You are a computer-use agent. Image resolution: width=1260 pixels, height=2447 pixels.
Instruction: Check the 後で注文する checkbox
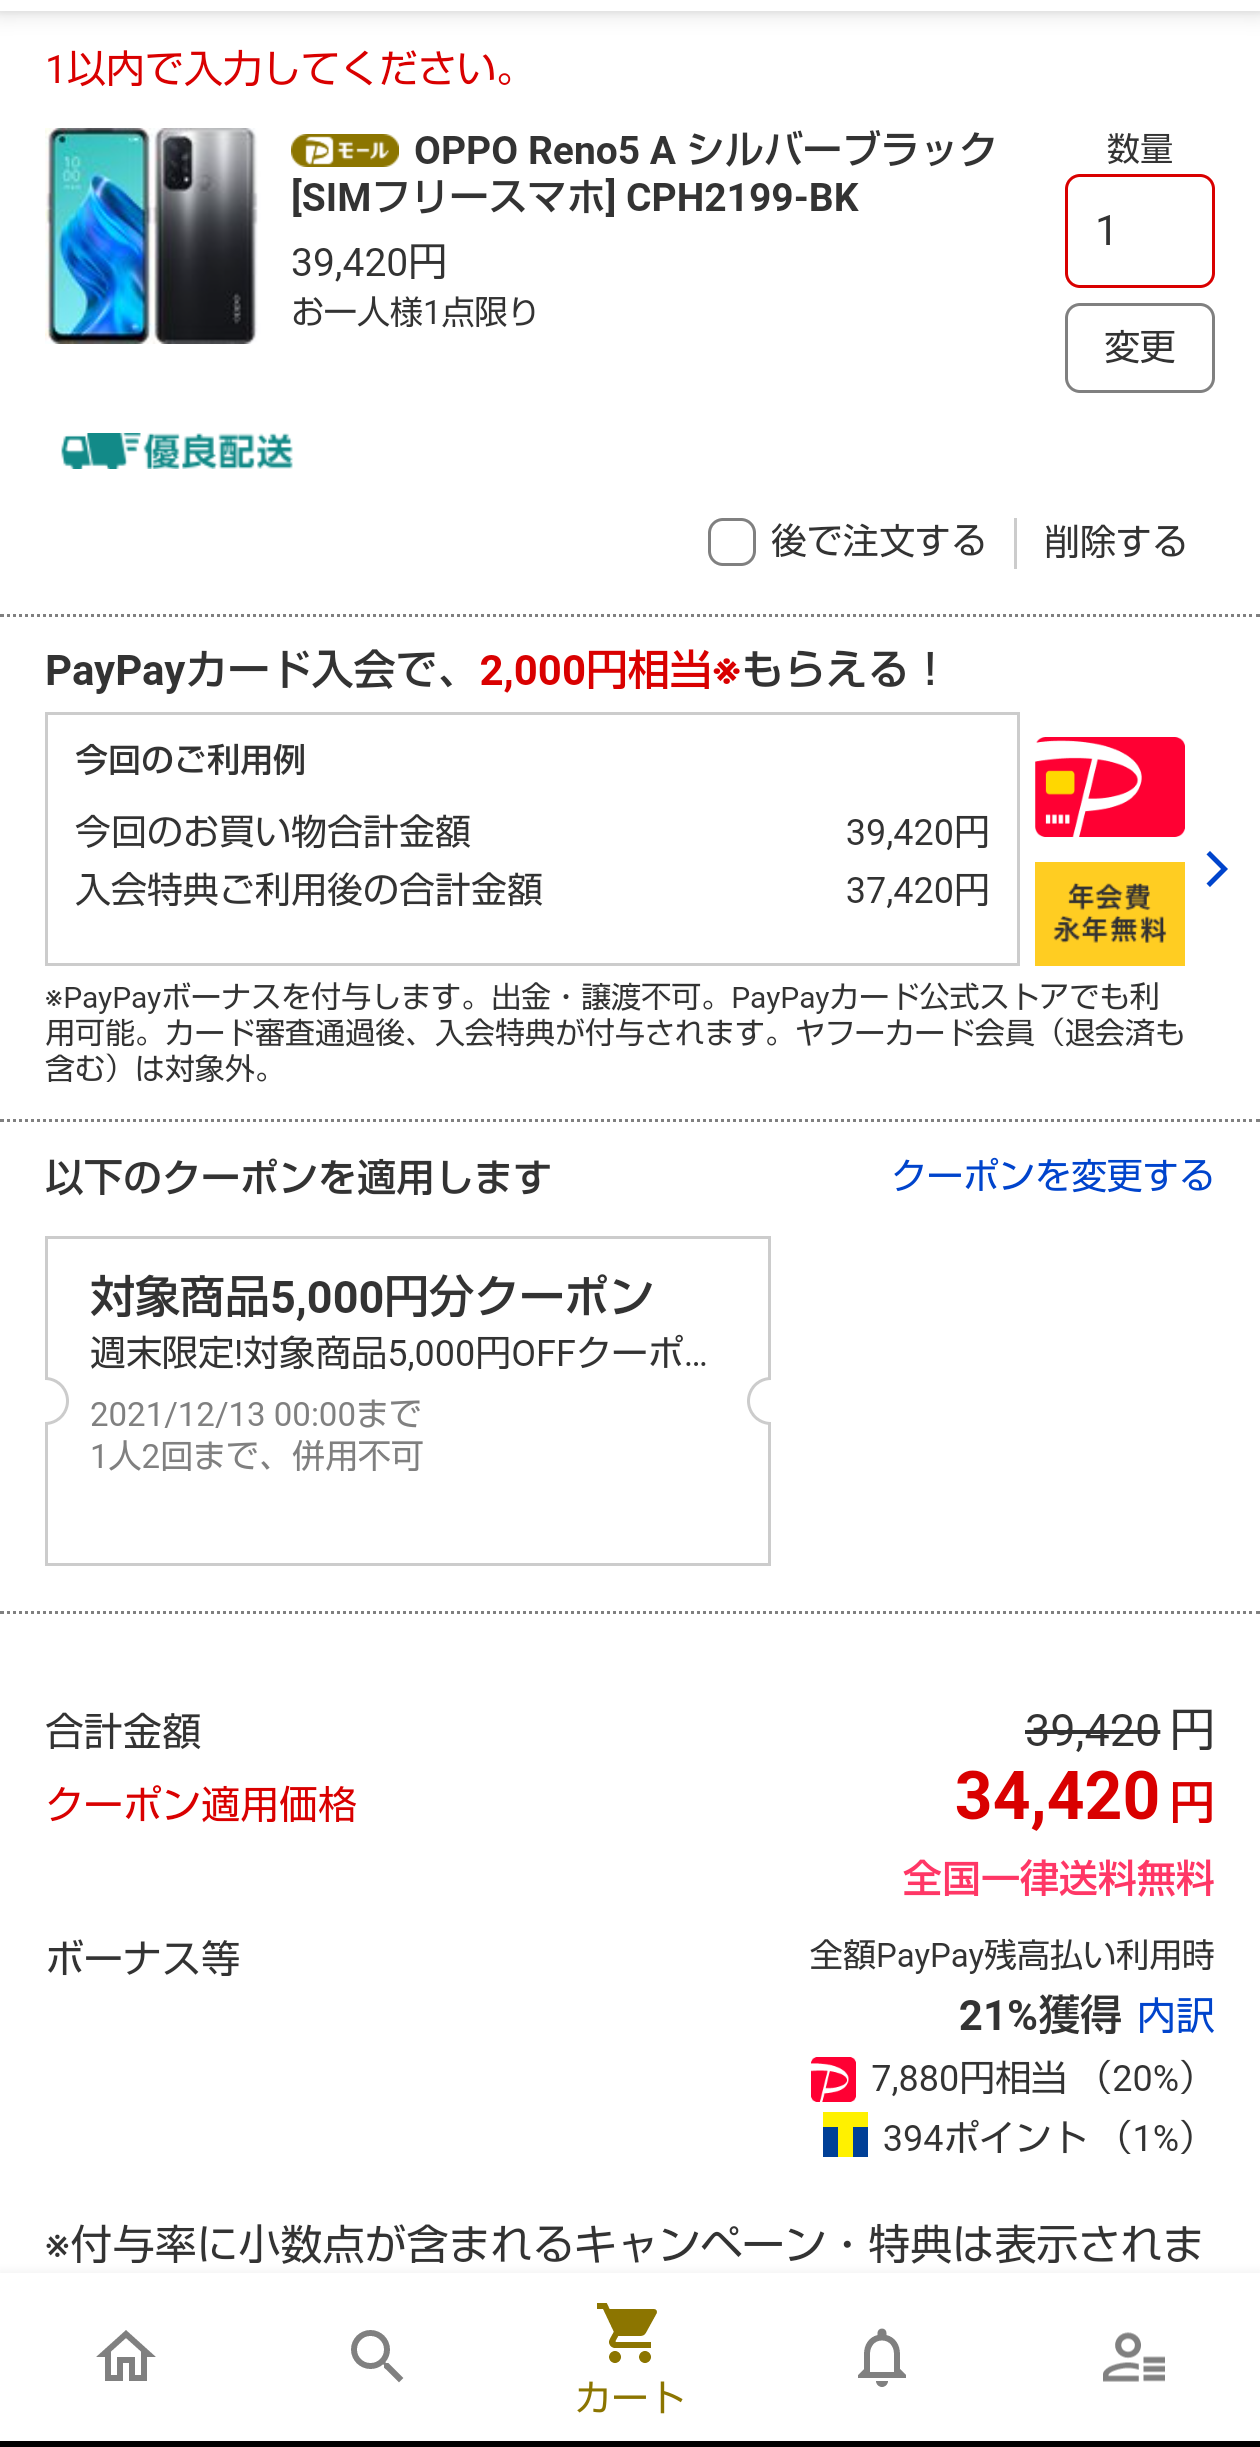point(731,542)
